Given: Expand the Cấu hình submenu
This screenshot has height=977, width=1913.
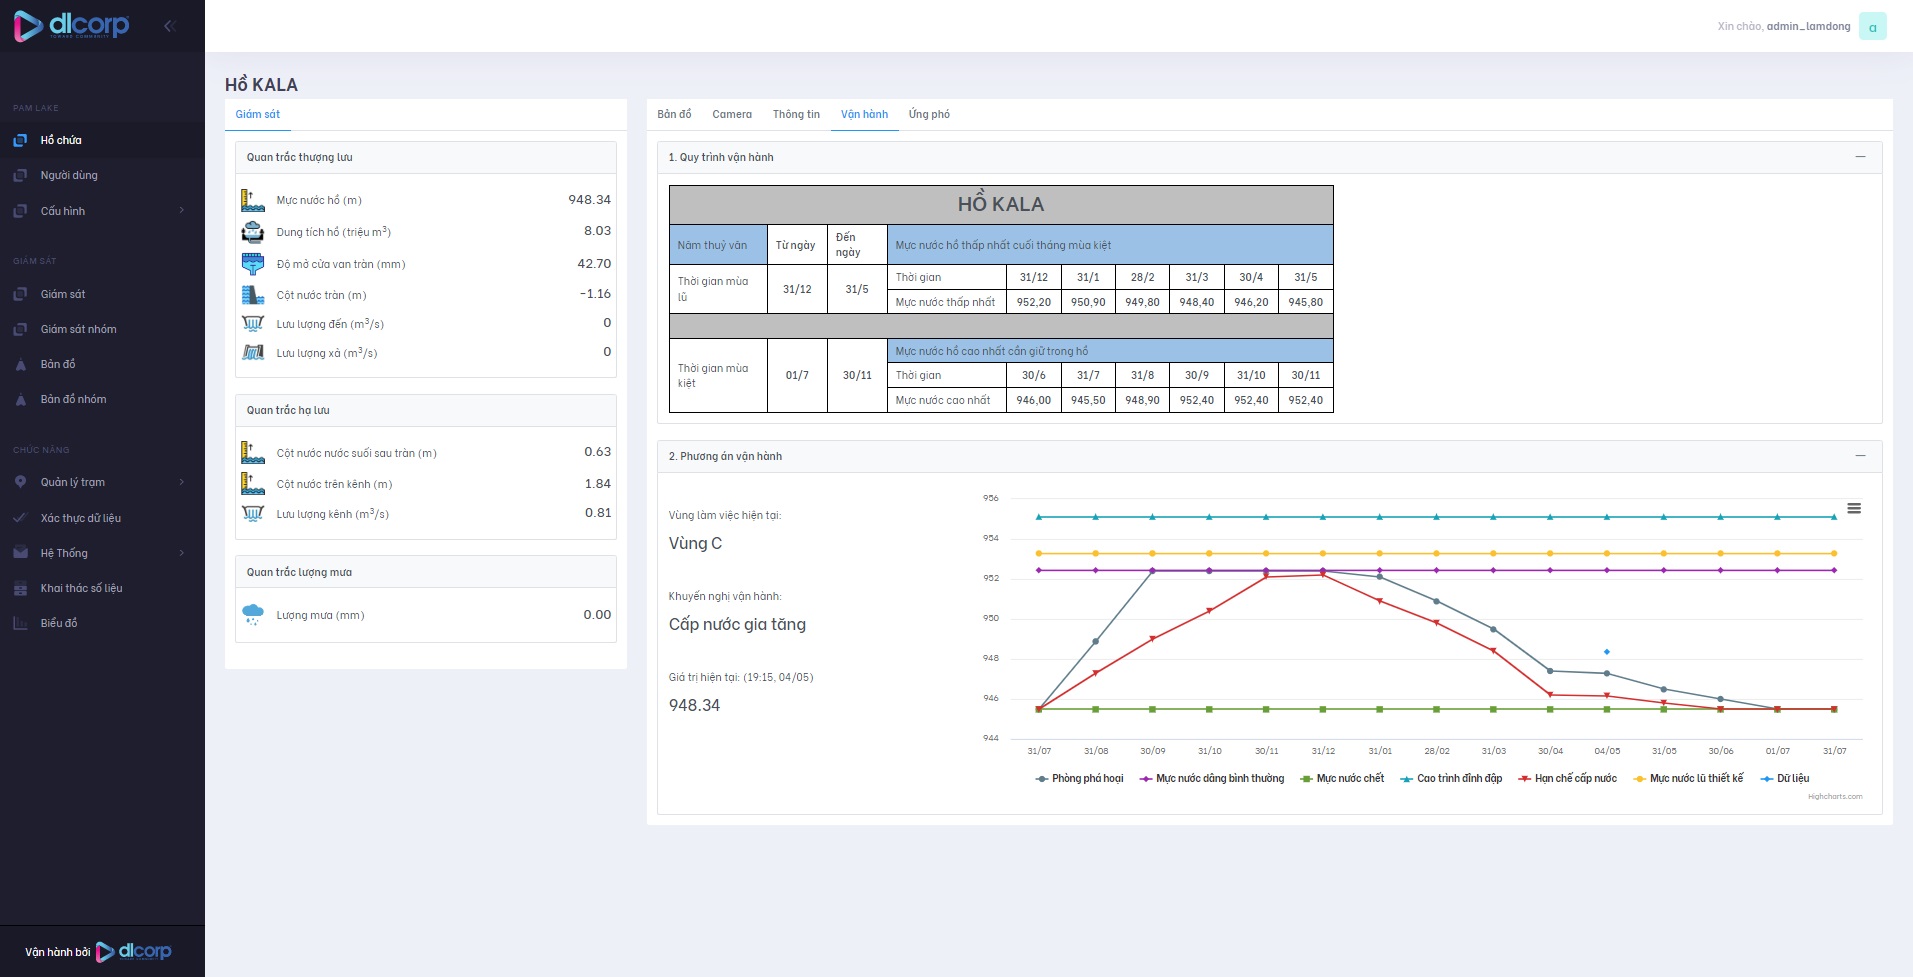Looking at the screenshot, I should (x=181, y=211).
